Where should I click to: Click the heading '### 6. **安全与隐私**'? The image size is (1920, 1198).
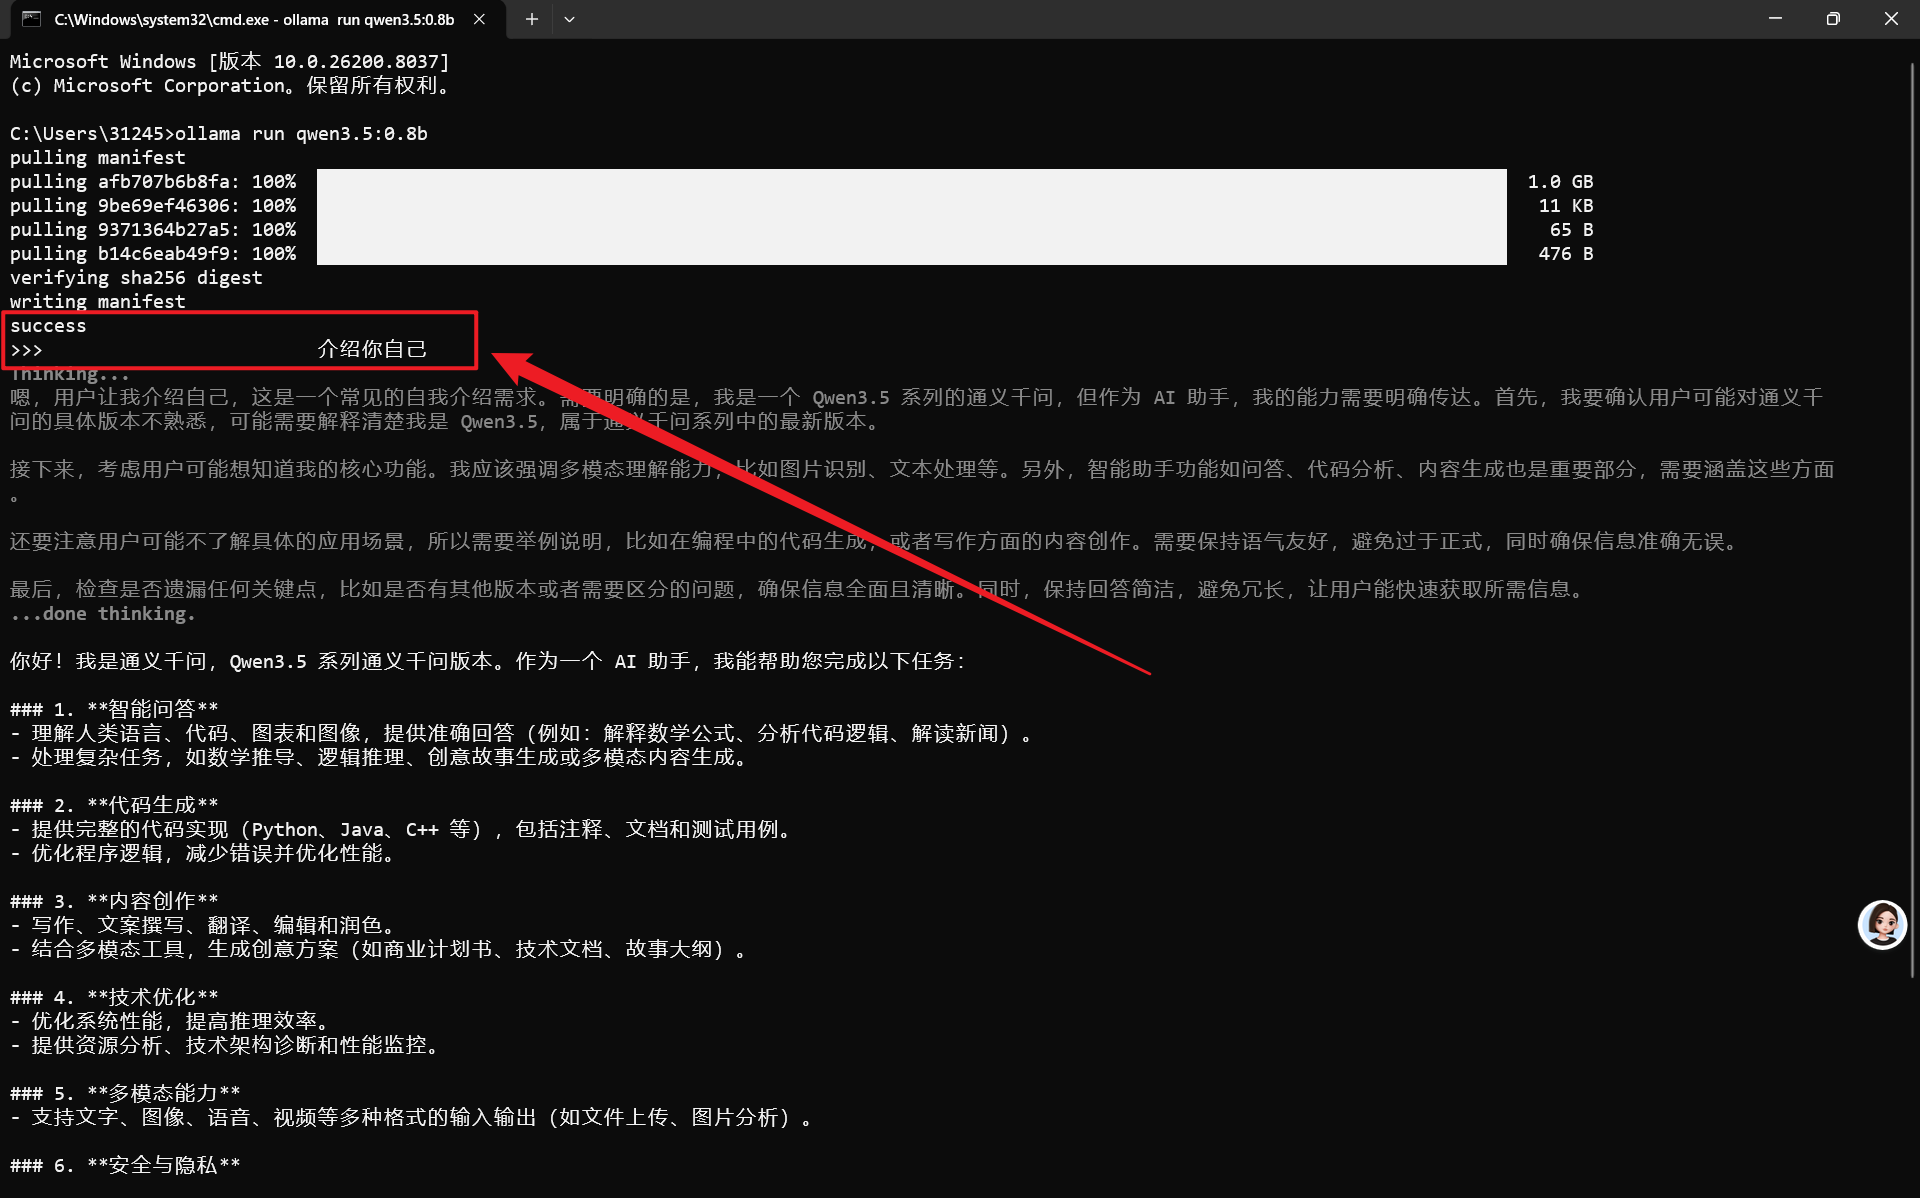point(125,1165)
